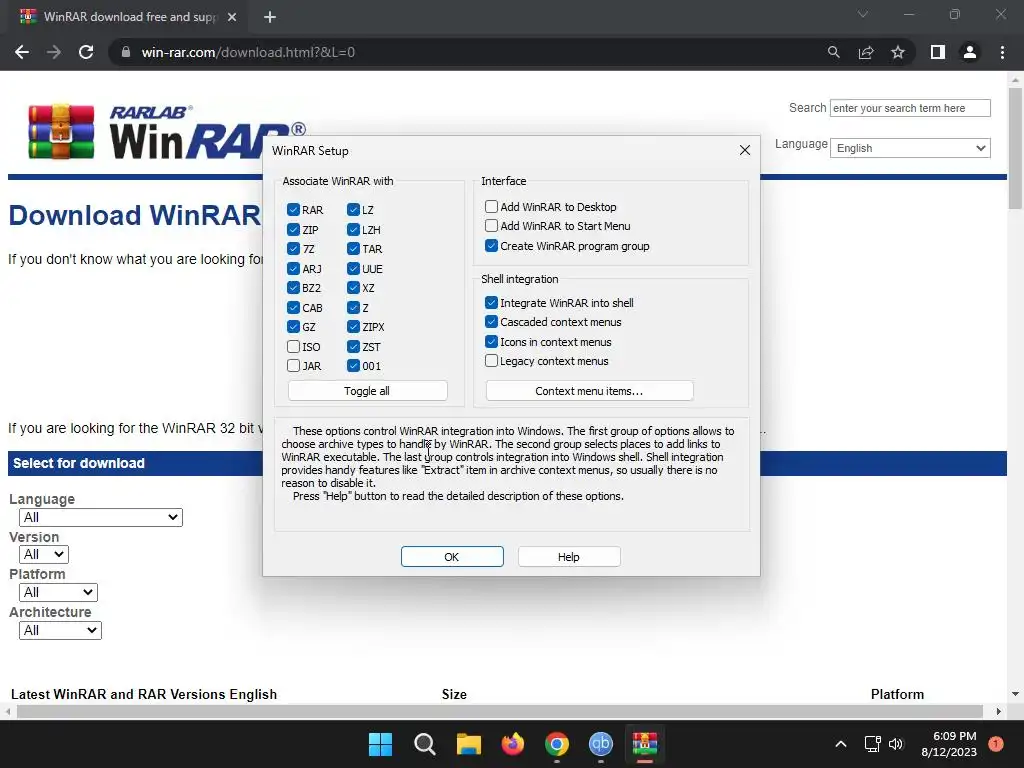Open Context menu items button
The image size is (1024, 768).
(x=589, y=391)
